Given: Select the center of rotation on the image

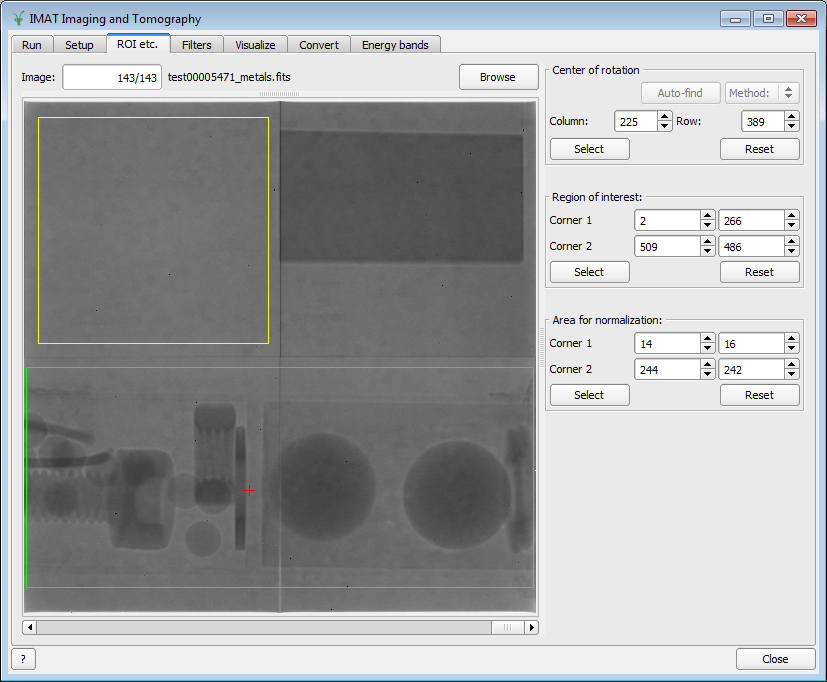Looking at the screenshot, I should [x=589, y=148].
